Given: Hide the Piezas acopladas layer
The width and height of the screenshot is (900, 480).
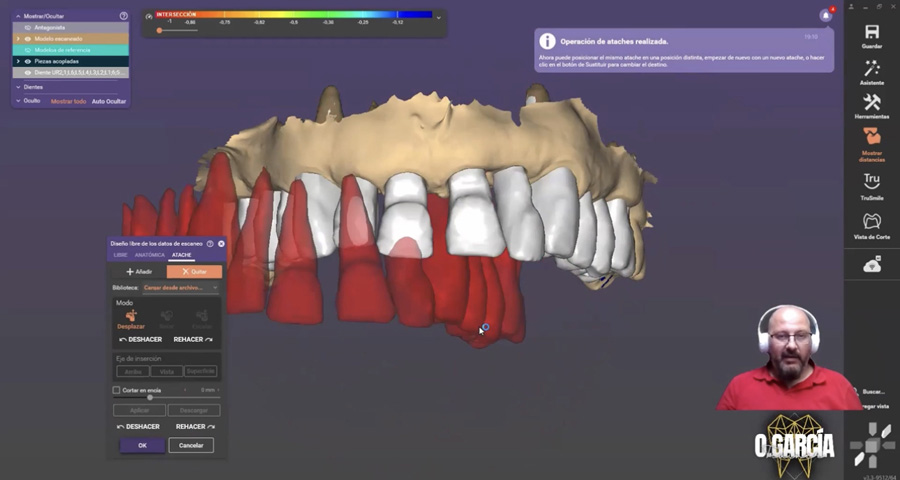Looking at the screenshot, I should coord(28,61).
